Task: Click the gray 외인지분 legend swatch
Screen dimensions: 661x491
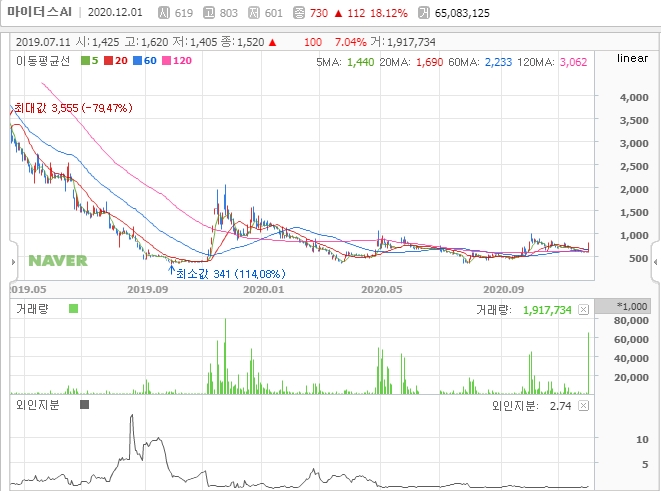Action: (84, 405)
